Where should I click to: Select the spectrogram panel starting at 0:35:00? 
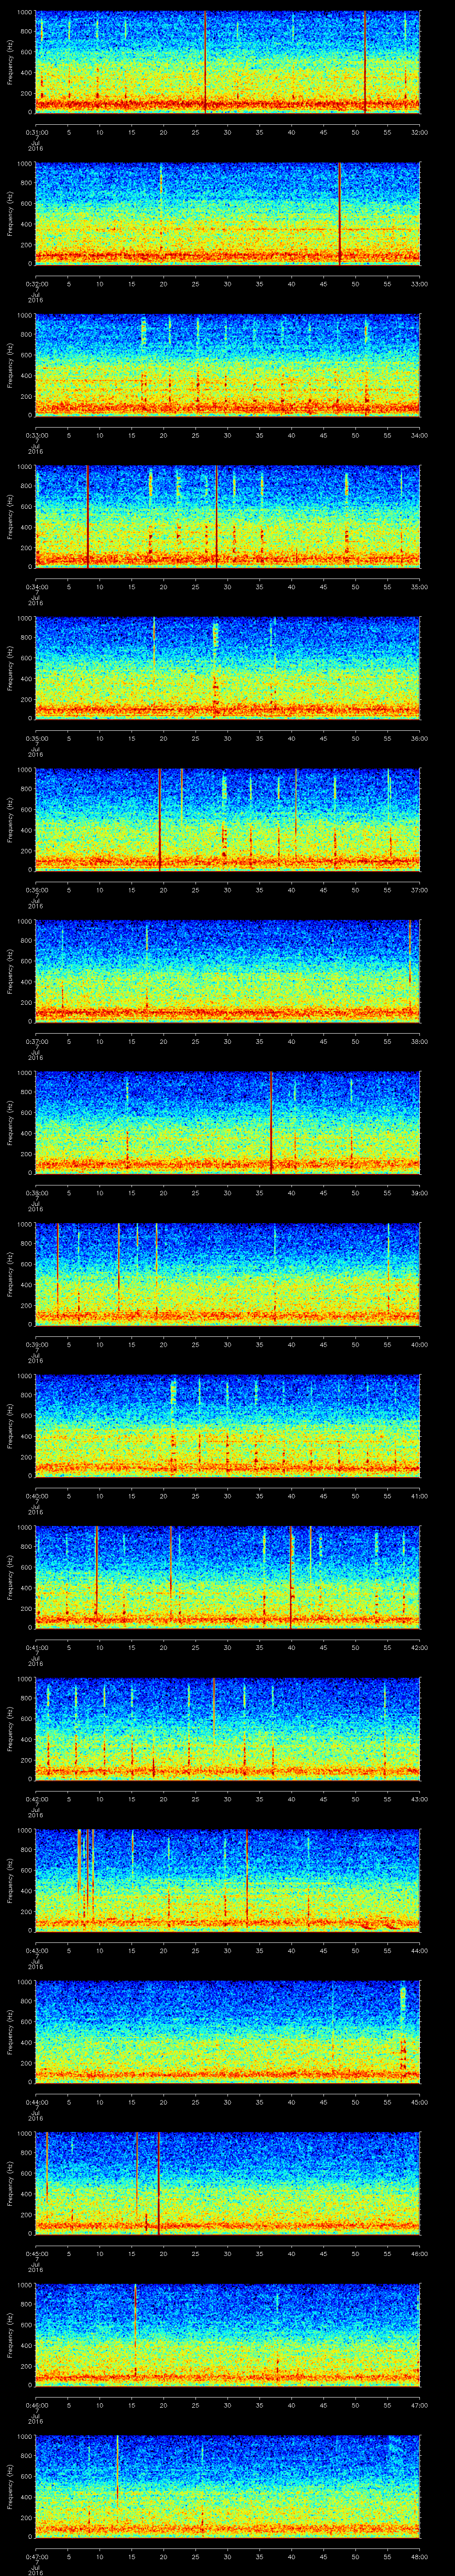point(227,668)
